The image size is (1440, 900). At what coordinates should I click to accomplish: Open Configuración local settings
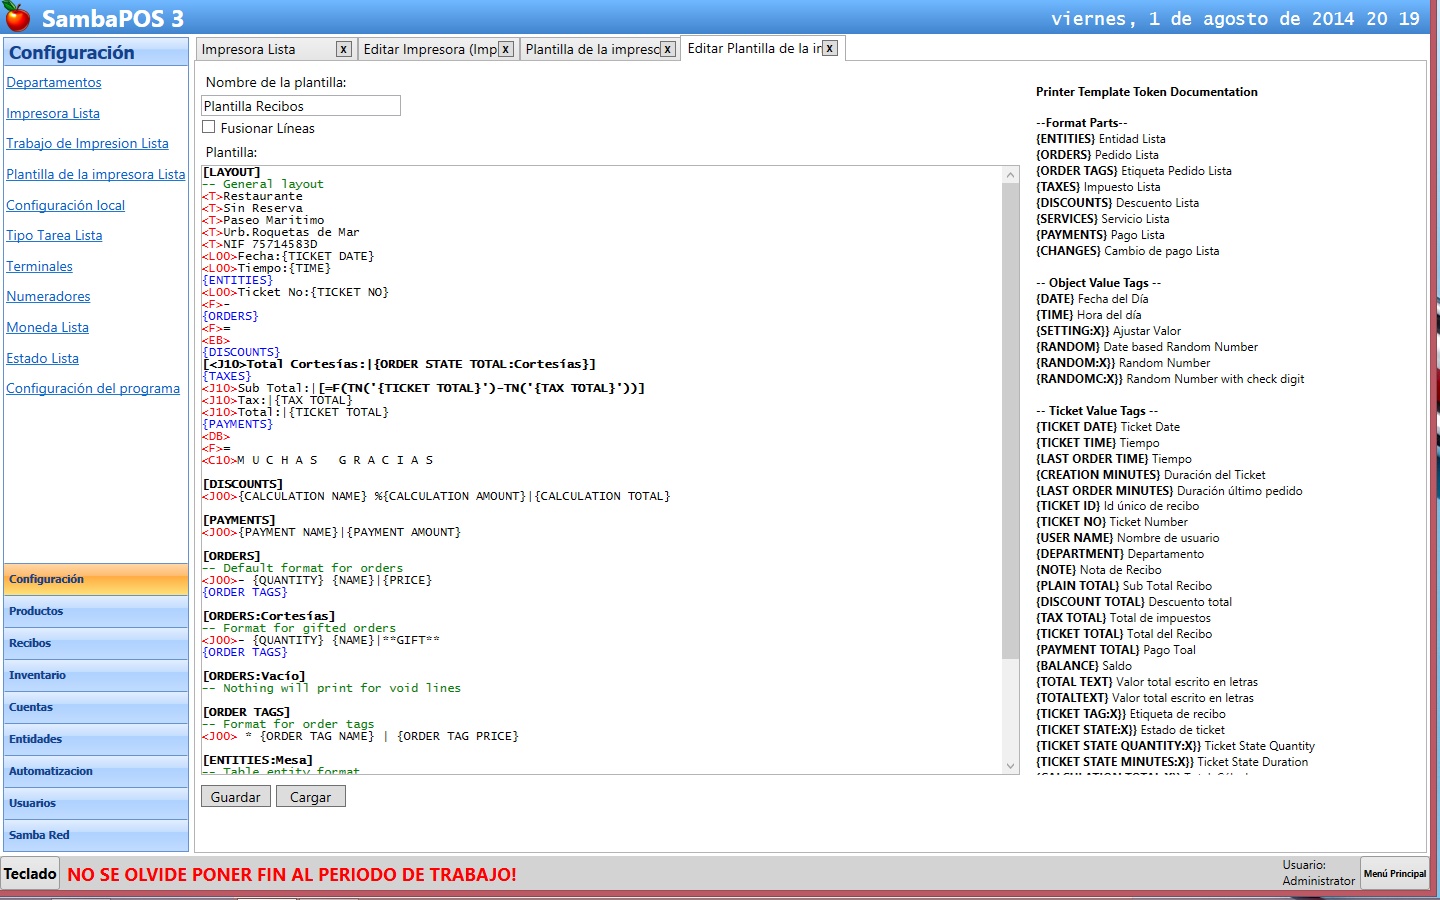click(x=65, y=205)
